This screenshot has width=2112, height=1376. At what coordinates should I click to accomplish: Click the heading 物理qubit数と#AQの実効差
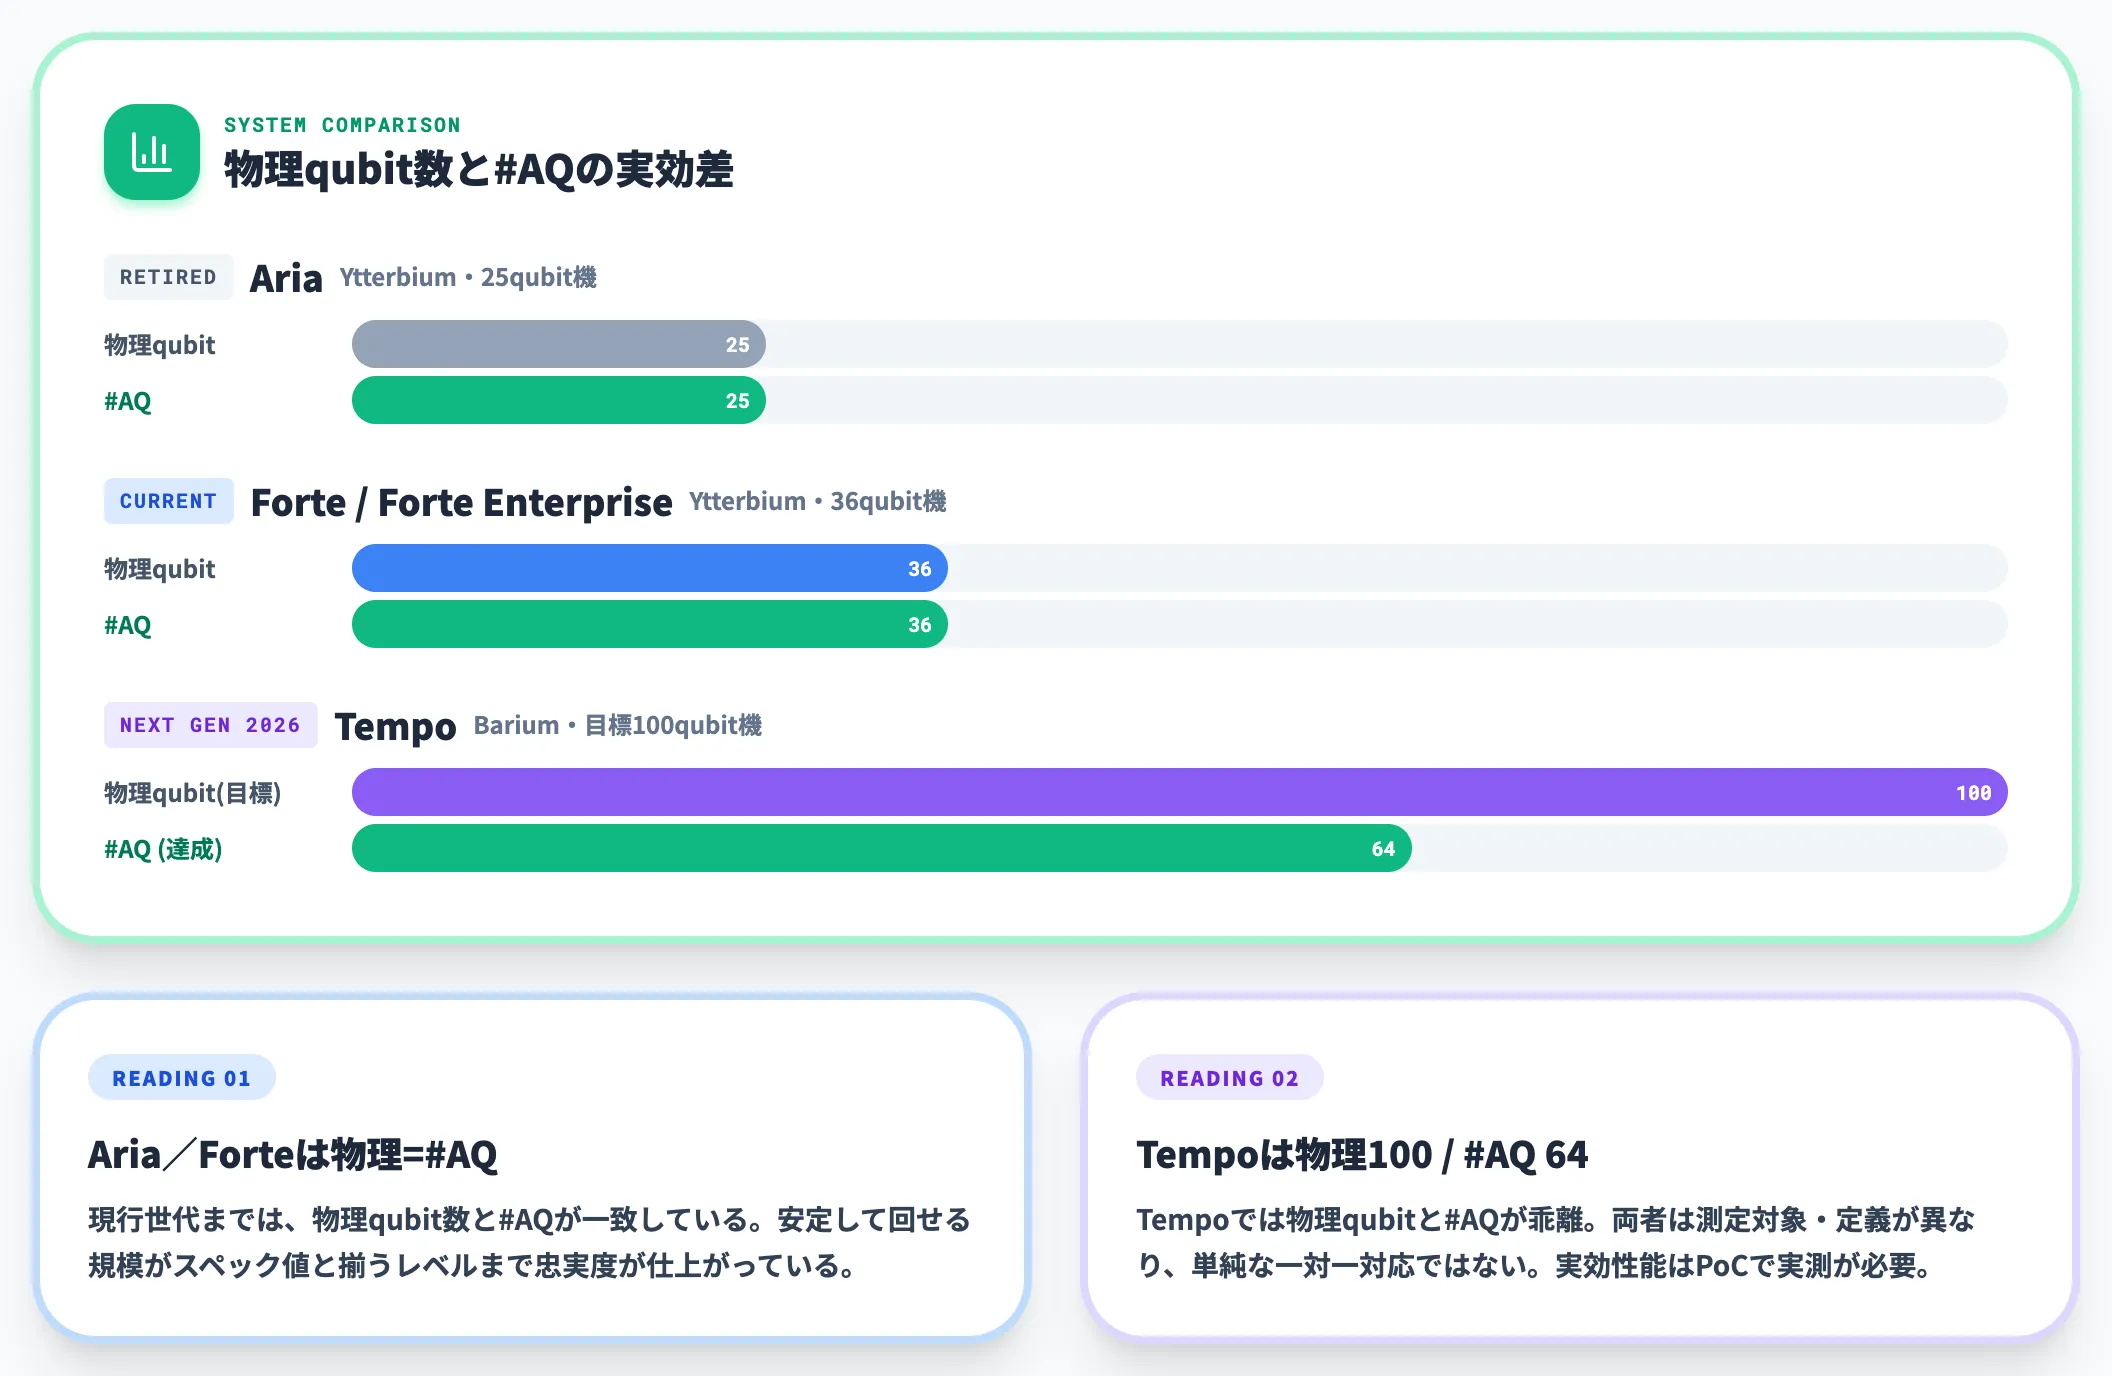click(x=479, y=169)
